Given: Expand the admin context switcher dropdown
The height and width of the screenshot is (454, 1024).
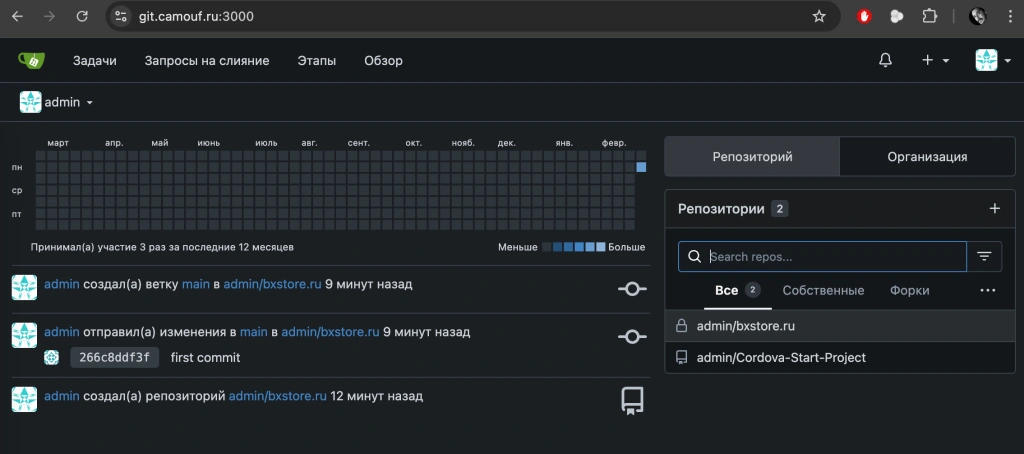Looking at the screenshot, I should coord(57,102).
